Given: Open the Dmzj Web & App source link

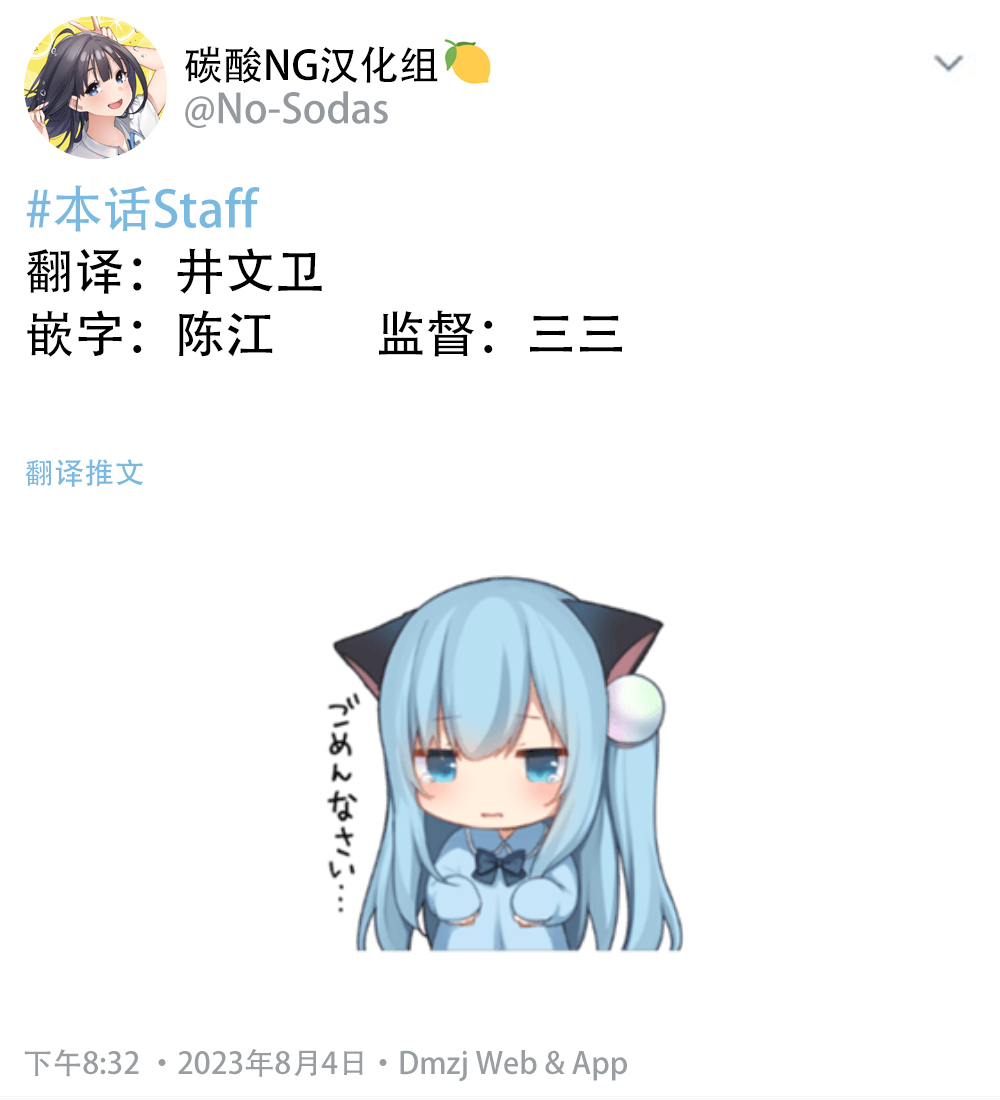Looking at the screenshot, I should click(513, 1064).
